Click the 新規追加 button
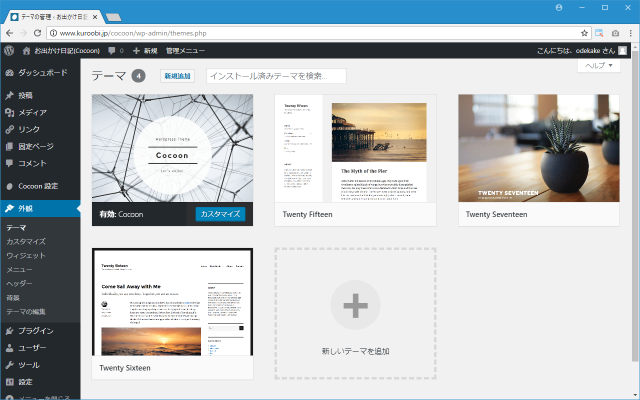The height and width of the screenshot is (400, 640). [177, 76]
